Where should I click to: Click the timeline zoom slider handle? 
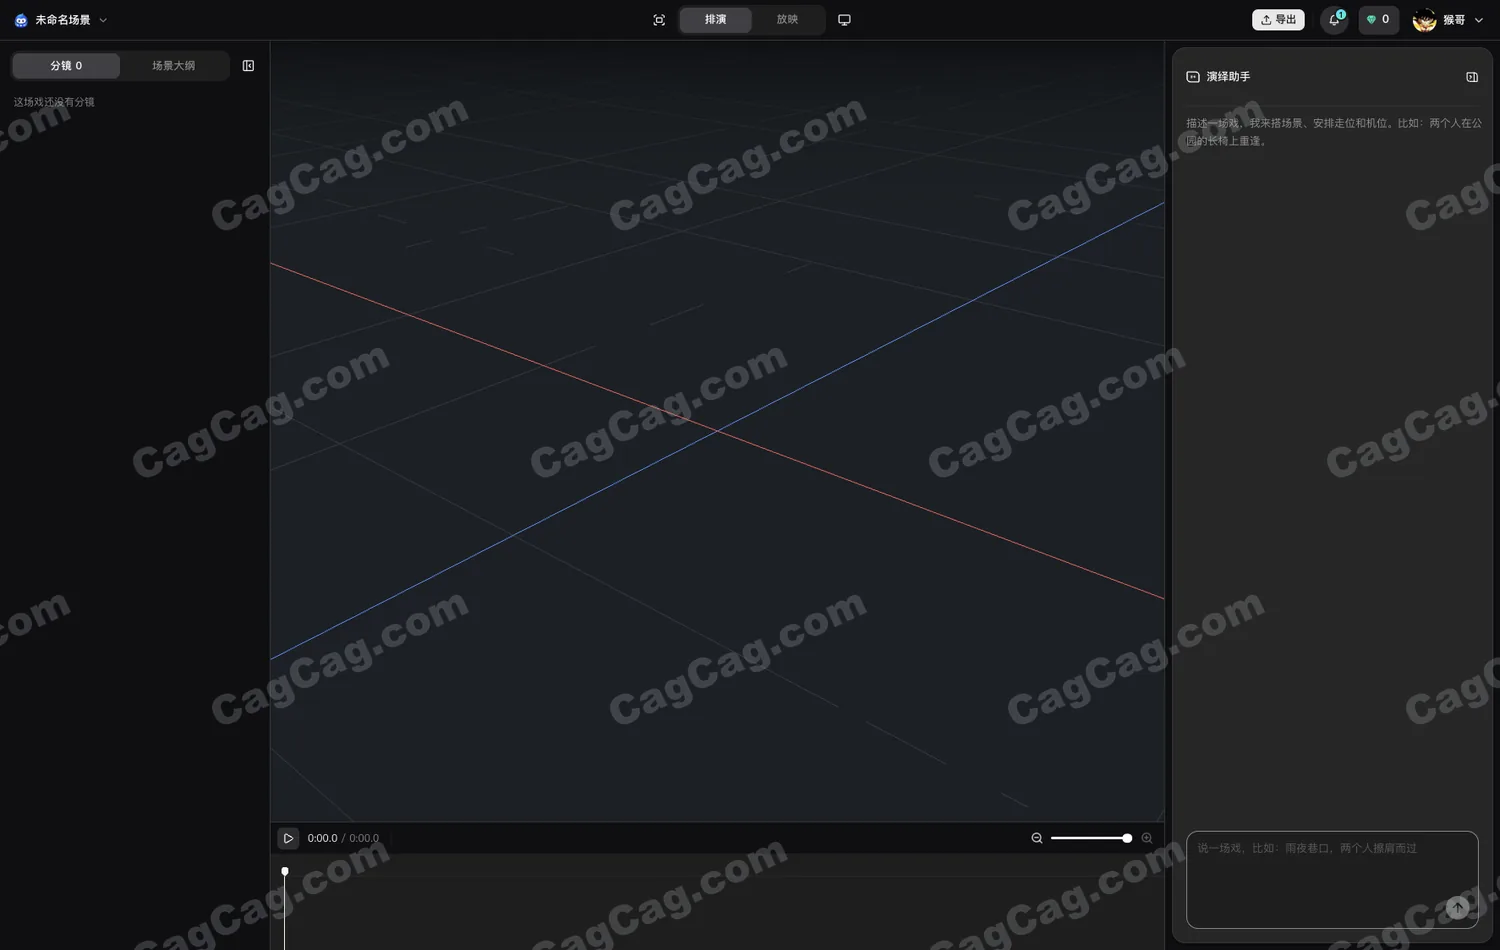(x=1127, y=838)
